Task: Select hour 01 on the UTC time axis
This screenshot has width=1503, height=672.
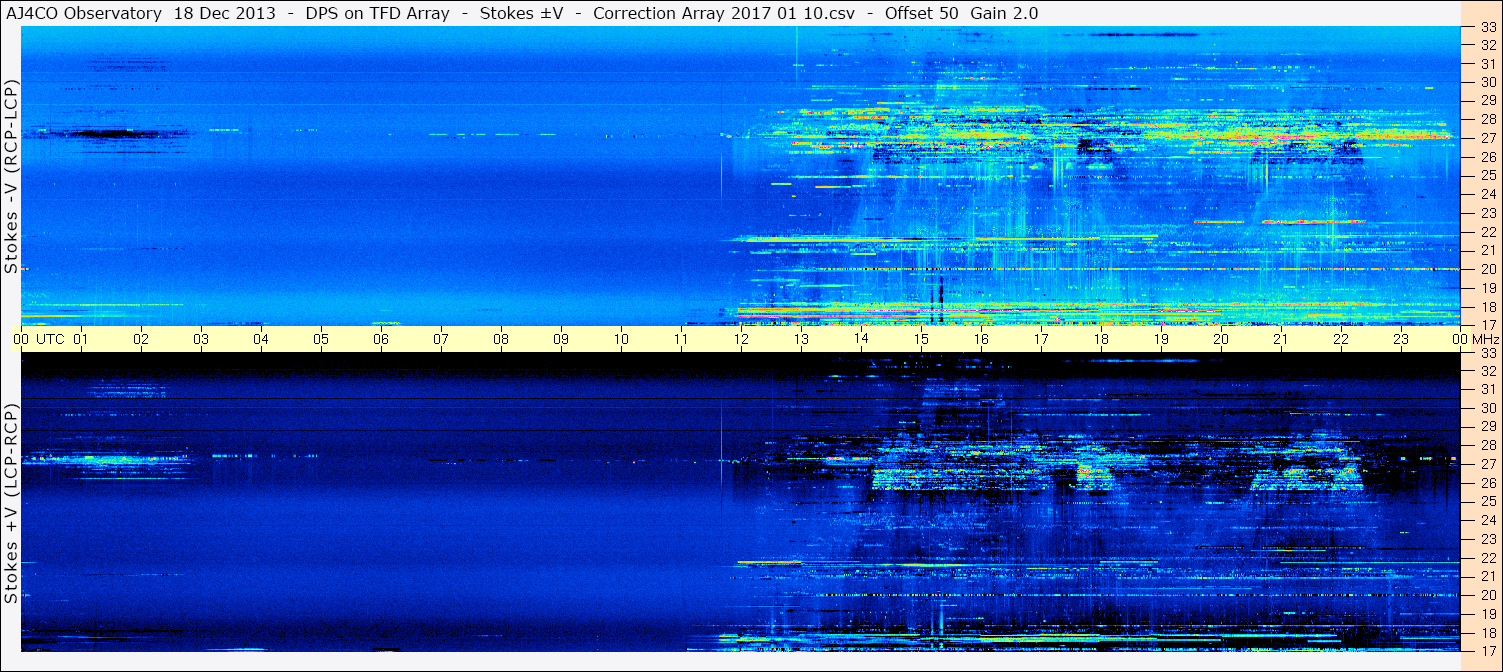Action: click(x=81, y=339)
